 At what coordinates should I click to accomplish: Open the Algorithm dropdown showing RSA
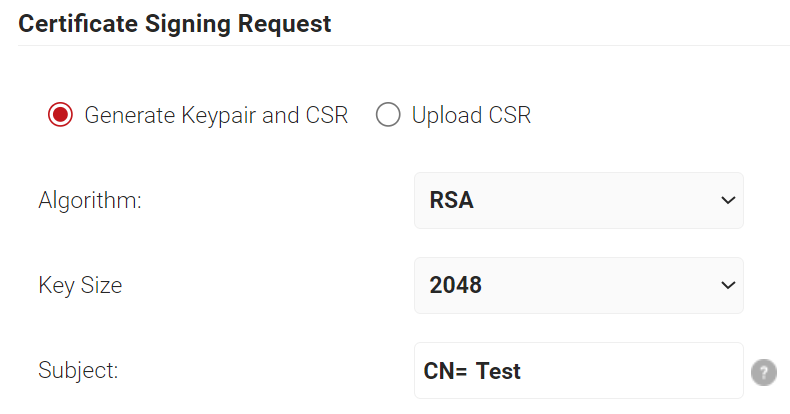click(578, 200)
